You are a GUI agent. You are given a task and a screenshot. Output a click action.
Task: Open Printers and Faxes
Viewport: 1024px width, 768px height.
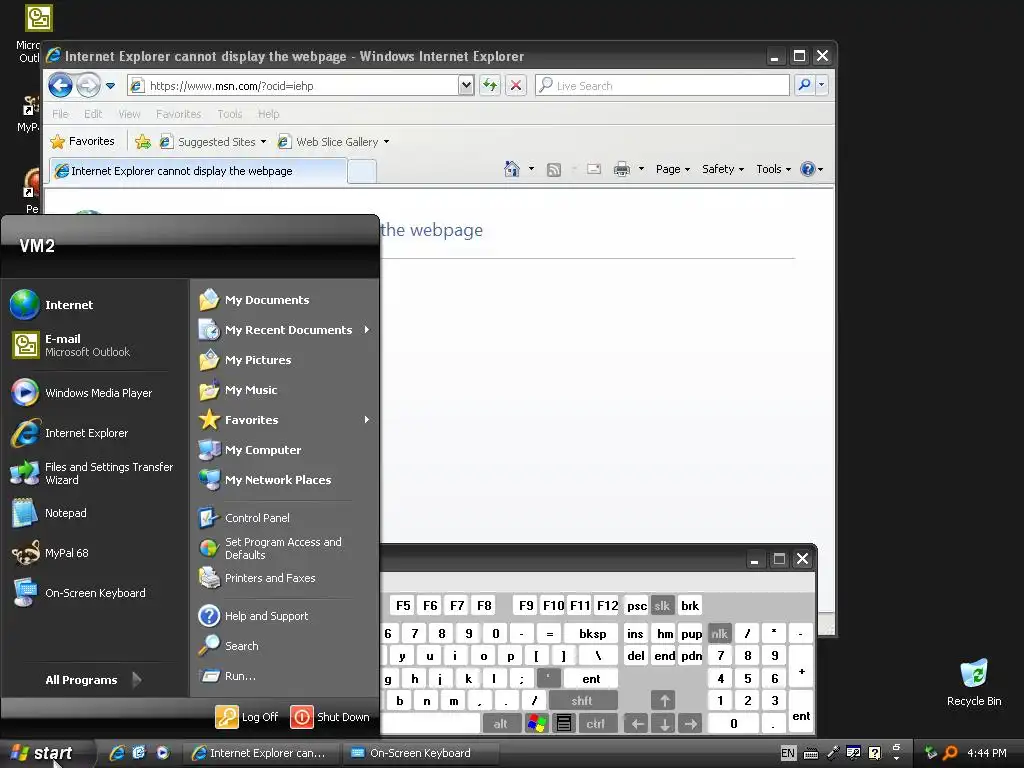(x=257, y=578)
